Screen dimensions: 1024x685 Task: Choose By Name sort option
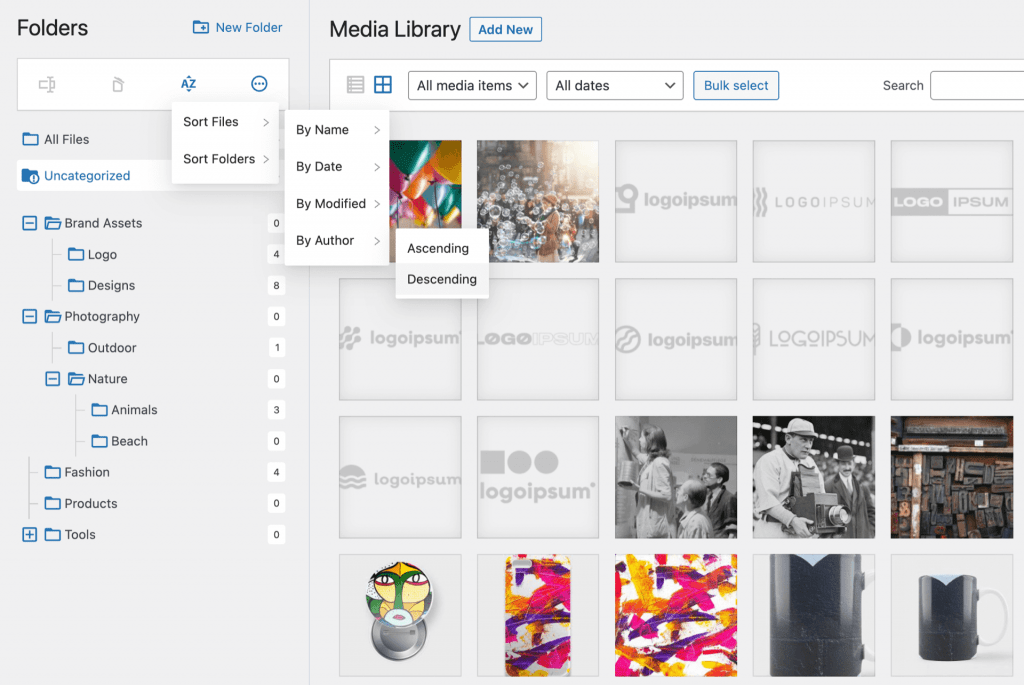tap(337, 130)
